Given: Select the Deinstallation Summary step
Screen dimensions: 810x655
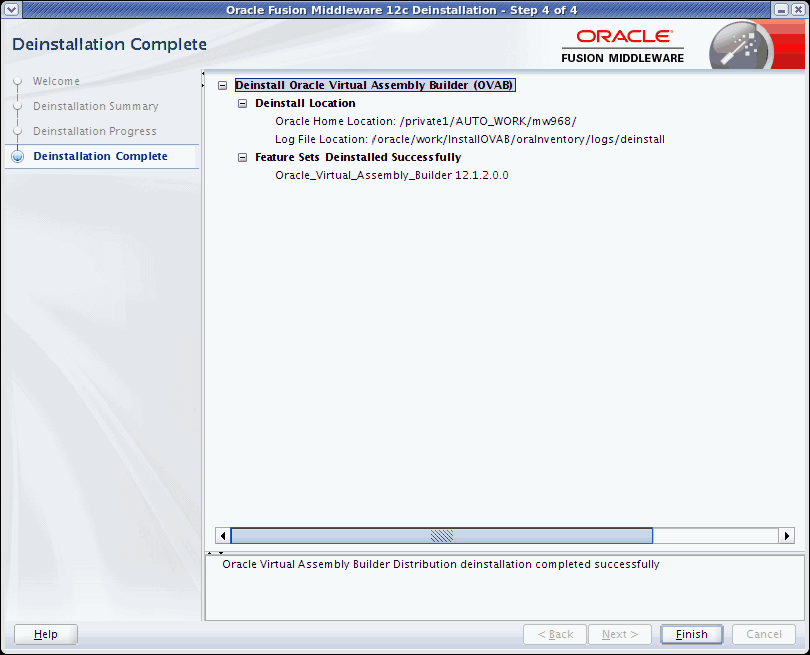Looking at the screenshot, I should [96, 106].
